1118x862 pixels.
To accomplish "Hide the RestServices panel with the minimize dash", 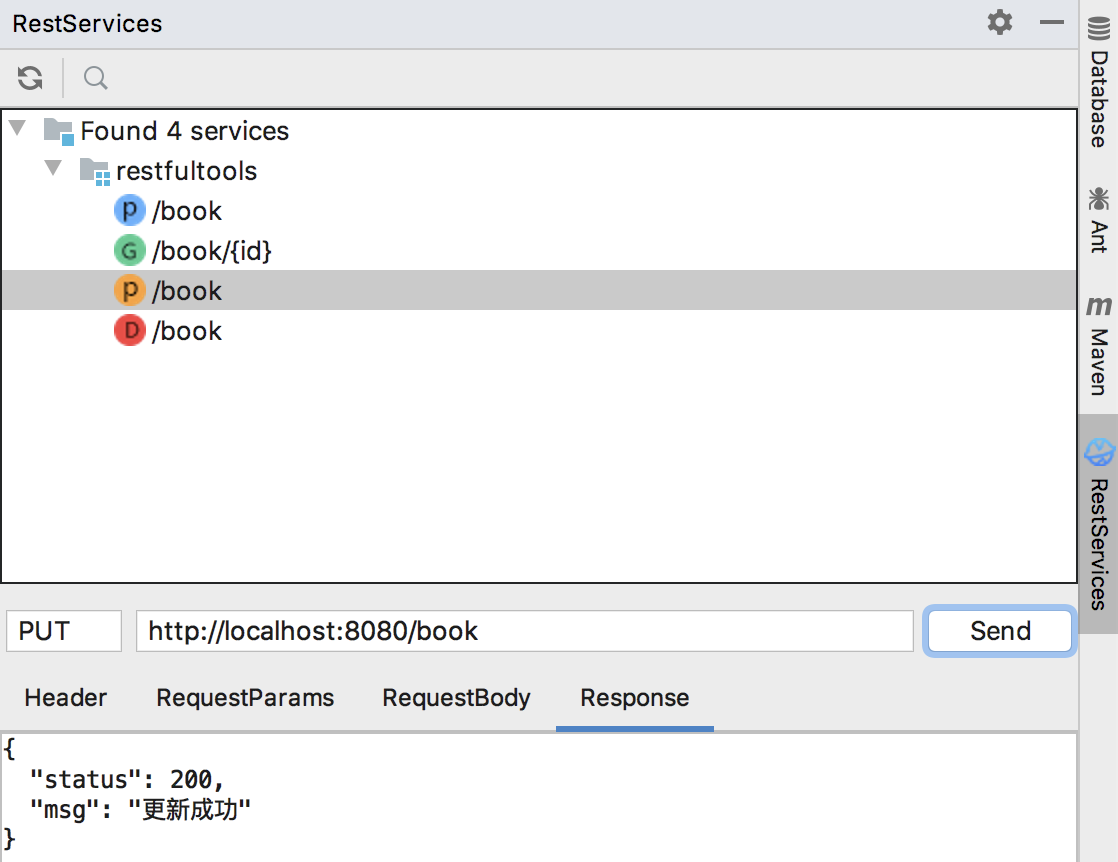I will [x=1051, y=22].
